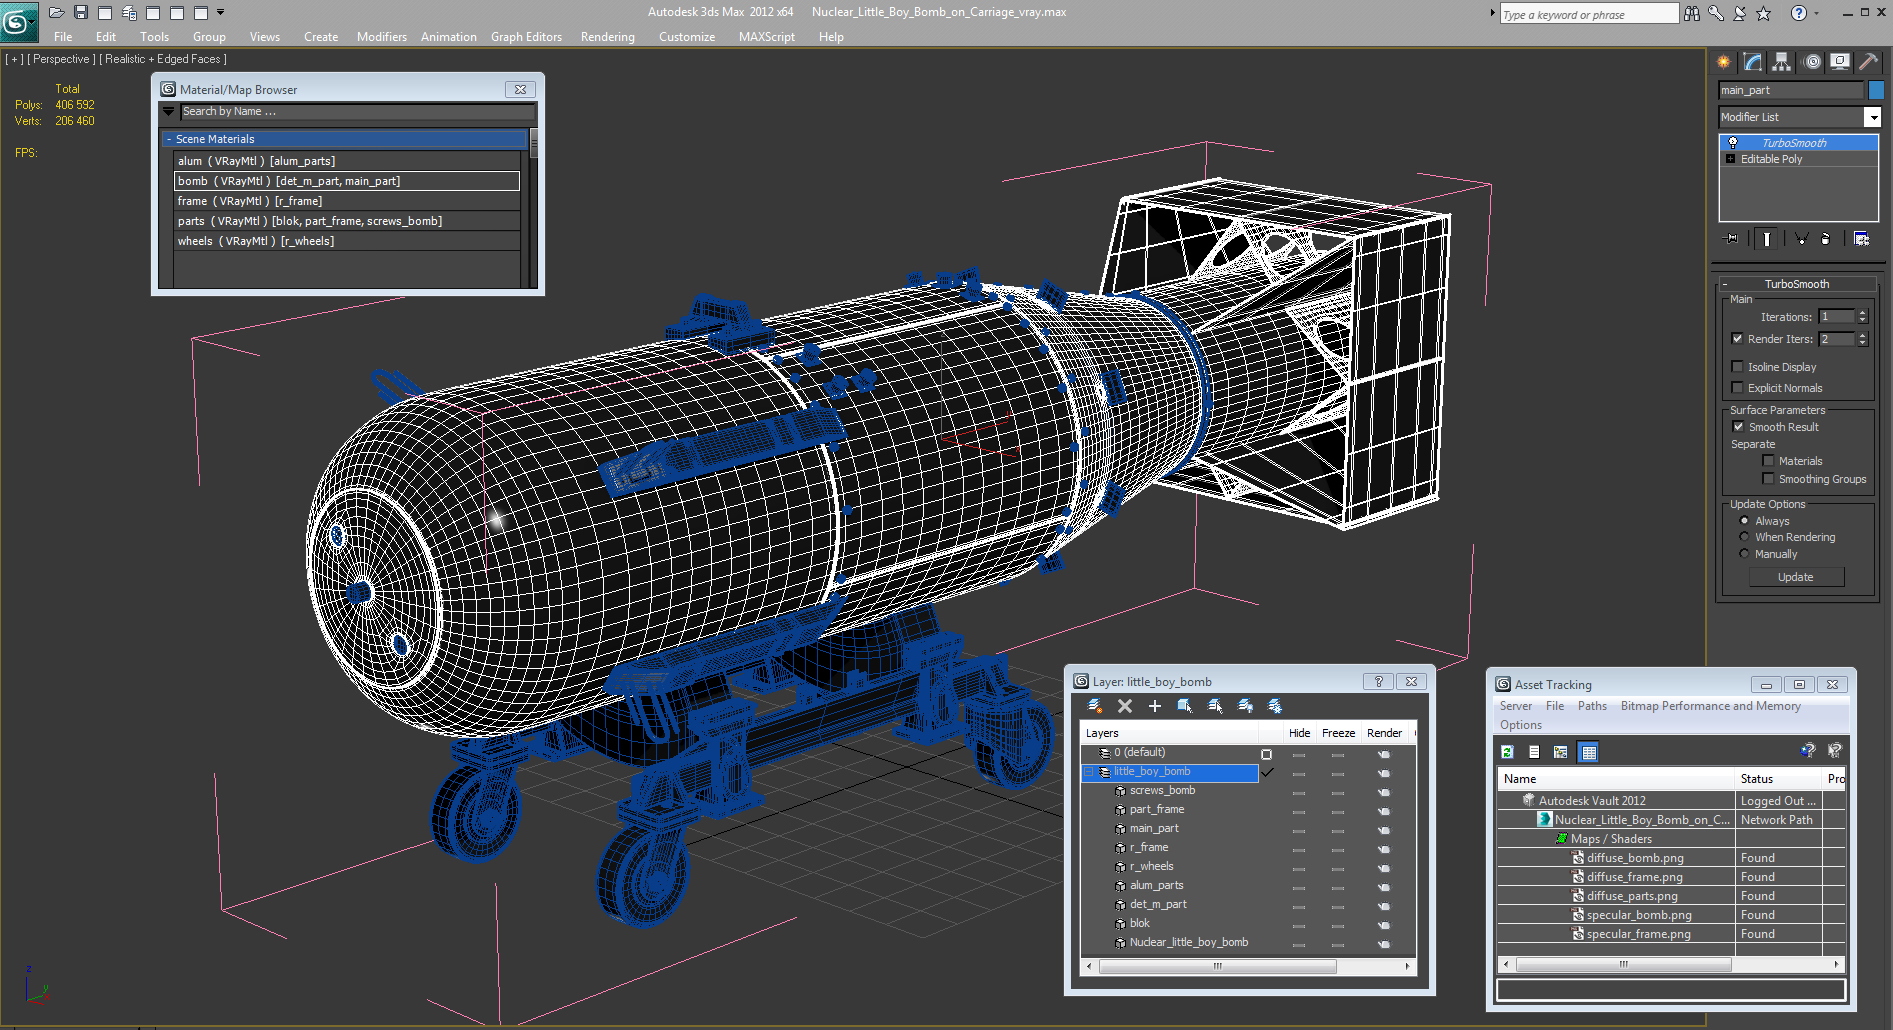Click Highlight Selected Objects' Layers icon

tap(1215, 706)
